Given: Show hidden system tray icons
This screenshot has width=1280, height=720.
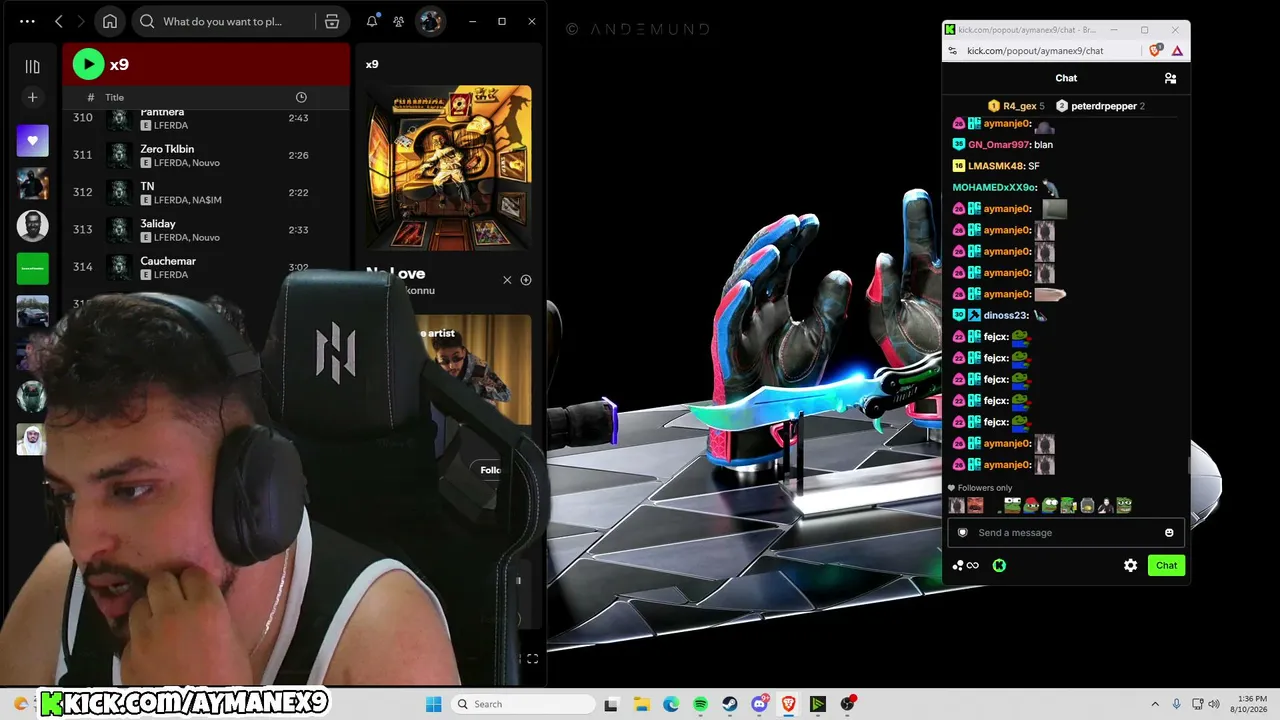Looking at the screenshot, I should 1155,704.
